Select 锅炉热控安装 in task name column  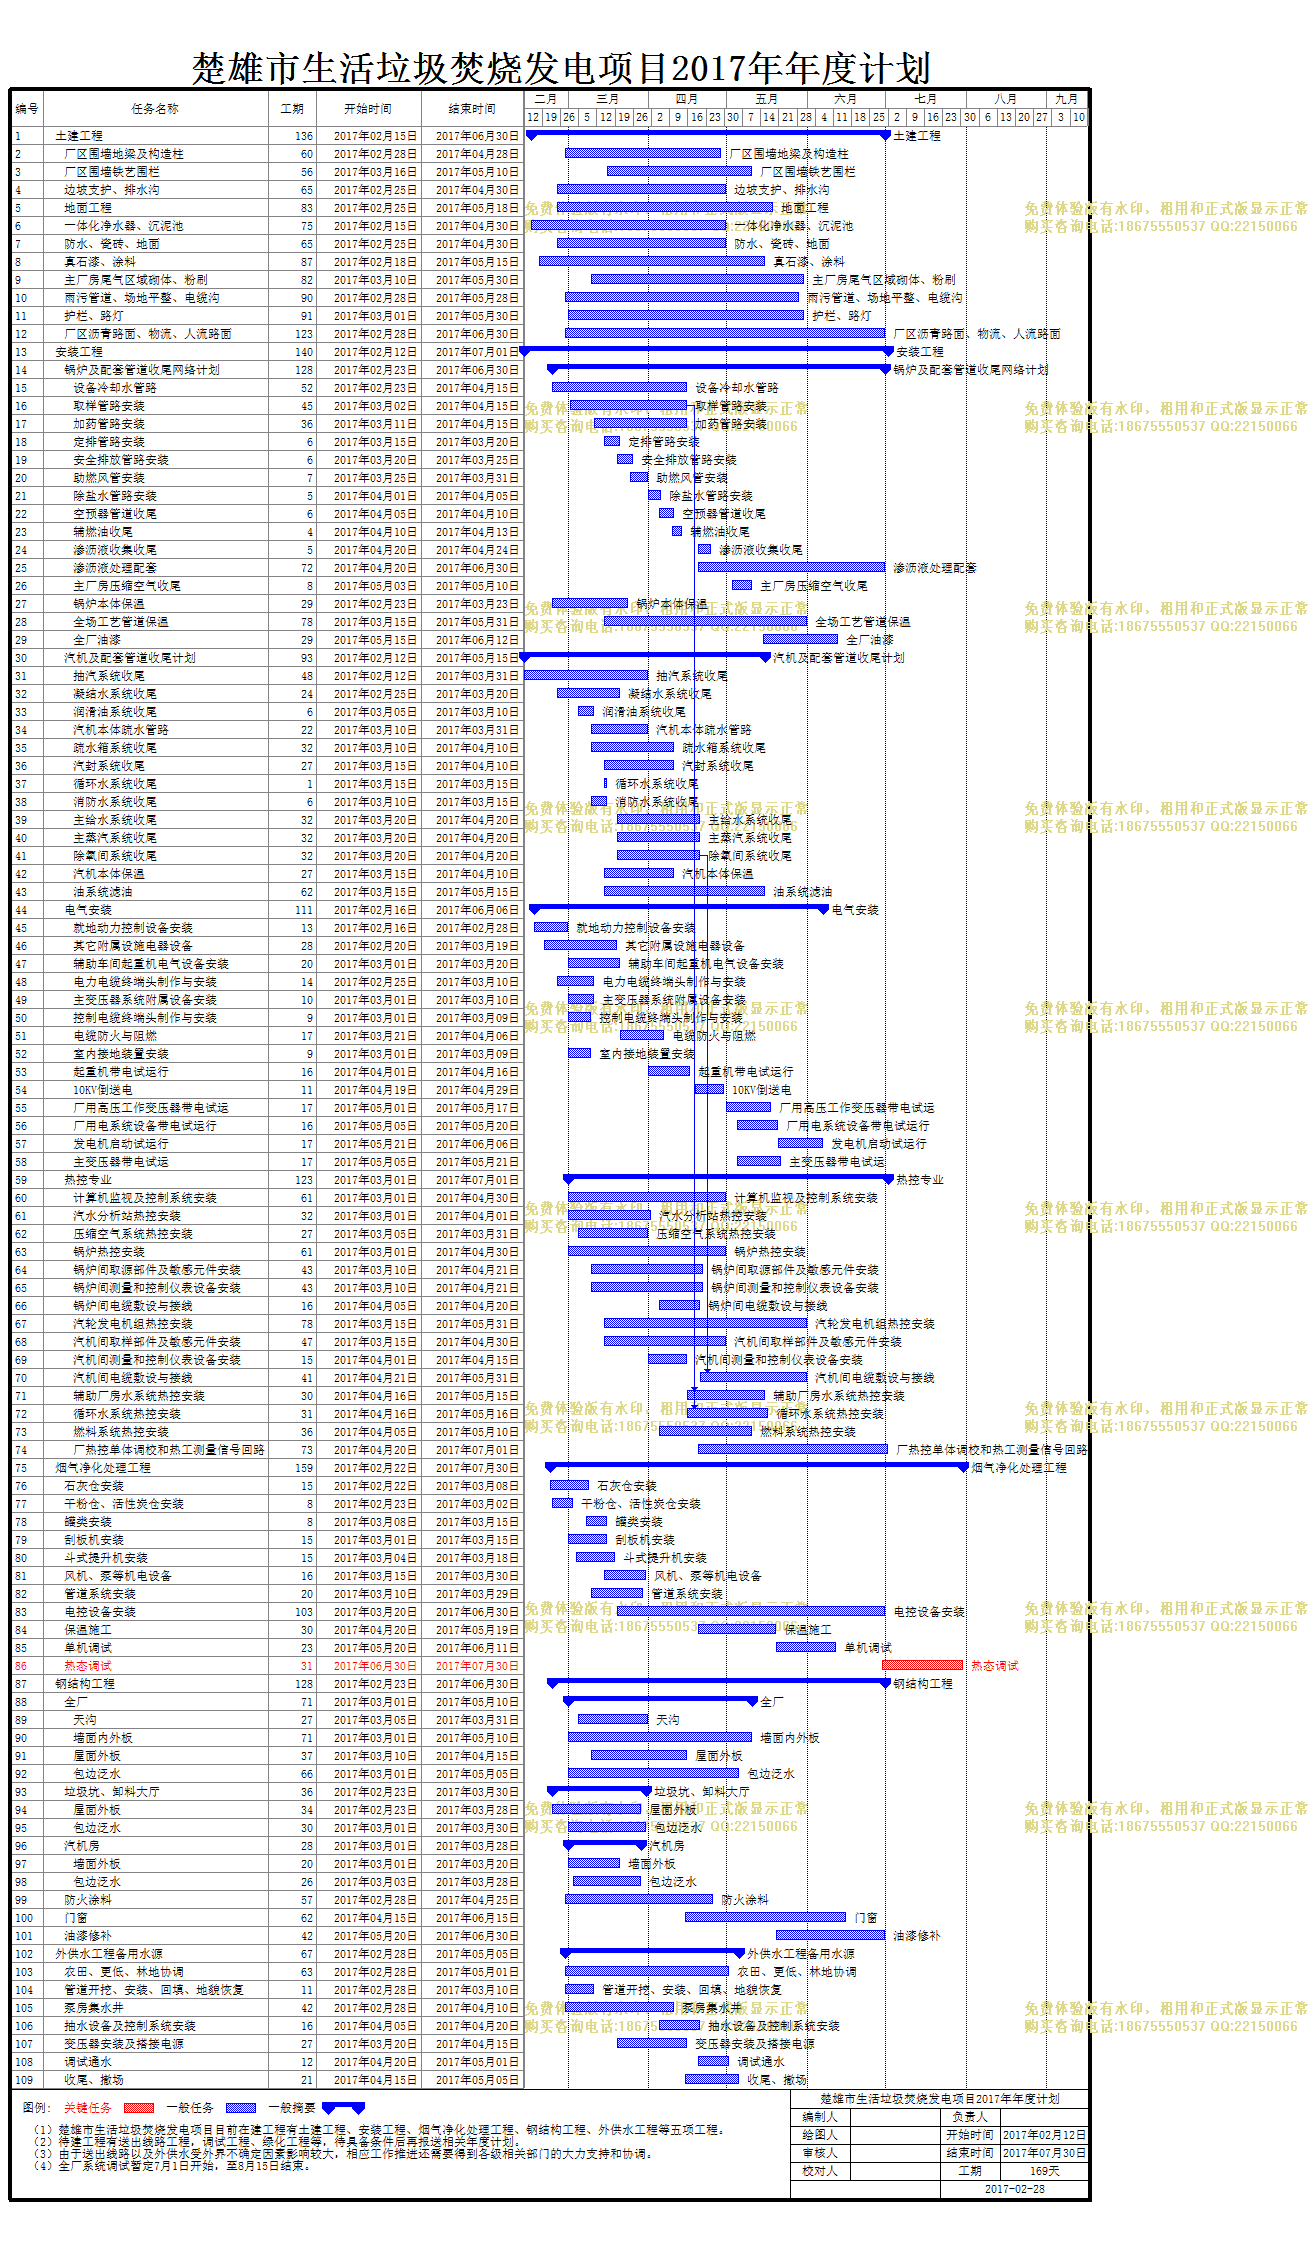109,1252
